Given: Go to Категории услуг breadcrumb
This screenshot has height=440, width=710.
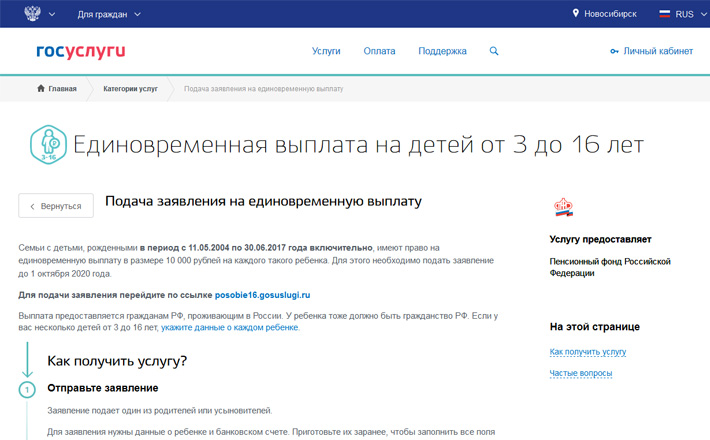Looking at the screenshot, I should (x=130, y=89).
